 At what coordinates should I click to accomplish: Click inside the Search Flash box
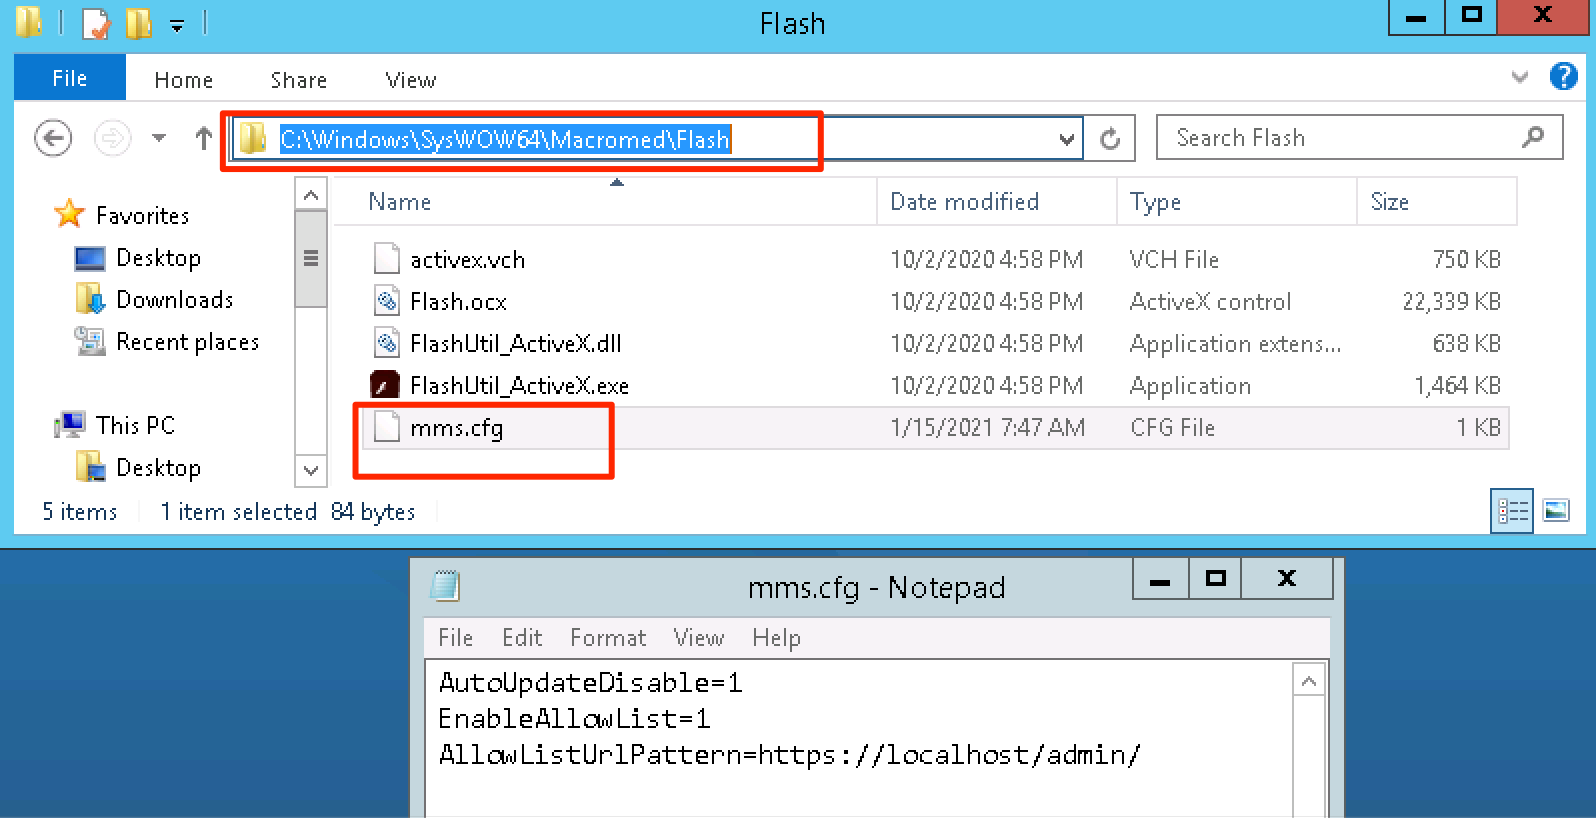point(1340,138)
